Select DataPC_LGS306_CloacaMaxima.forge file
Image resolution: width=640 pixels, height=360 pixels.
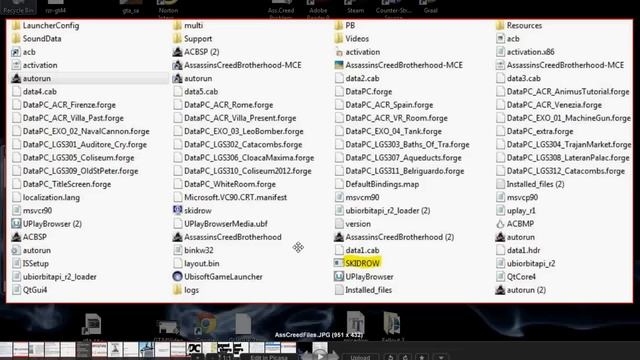pyautogui.click(x=249, y=158)
